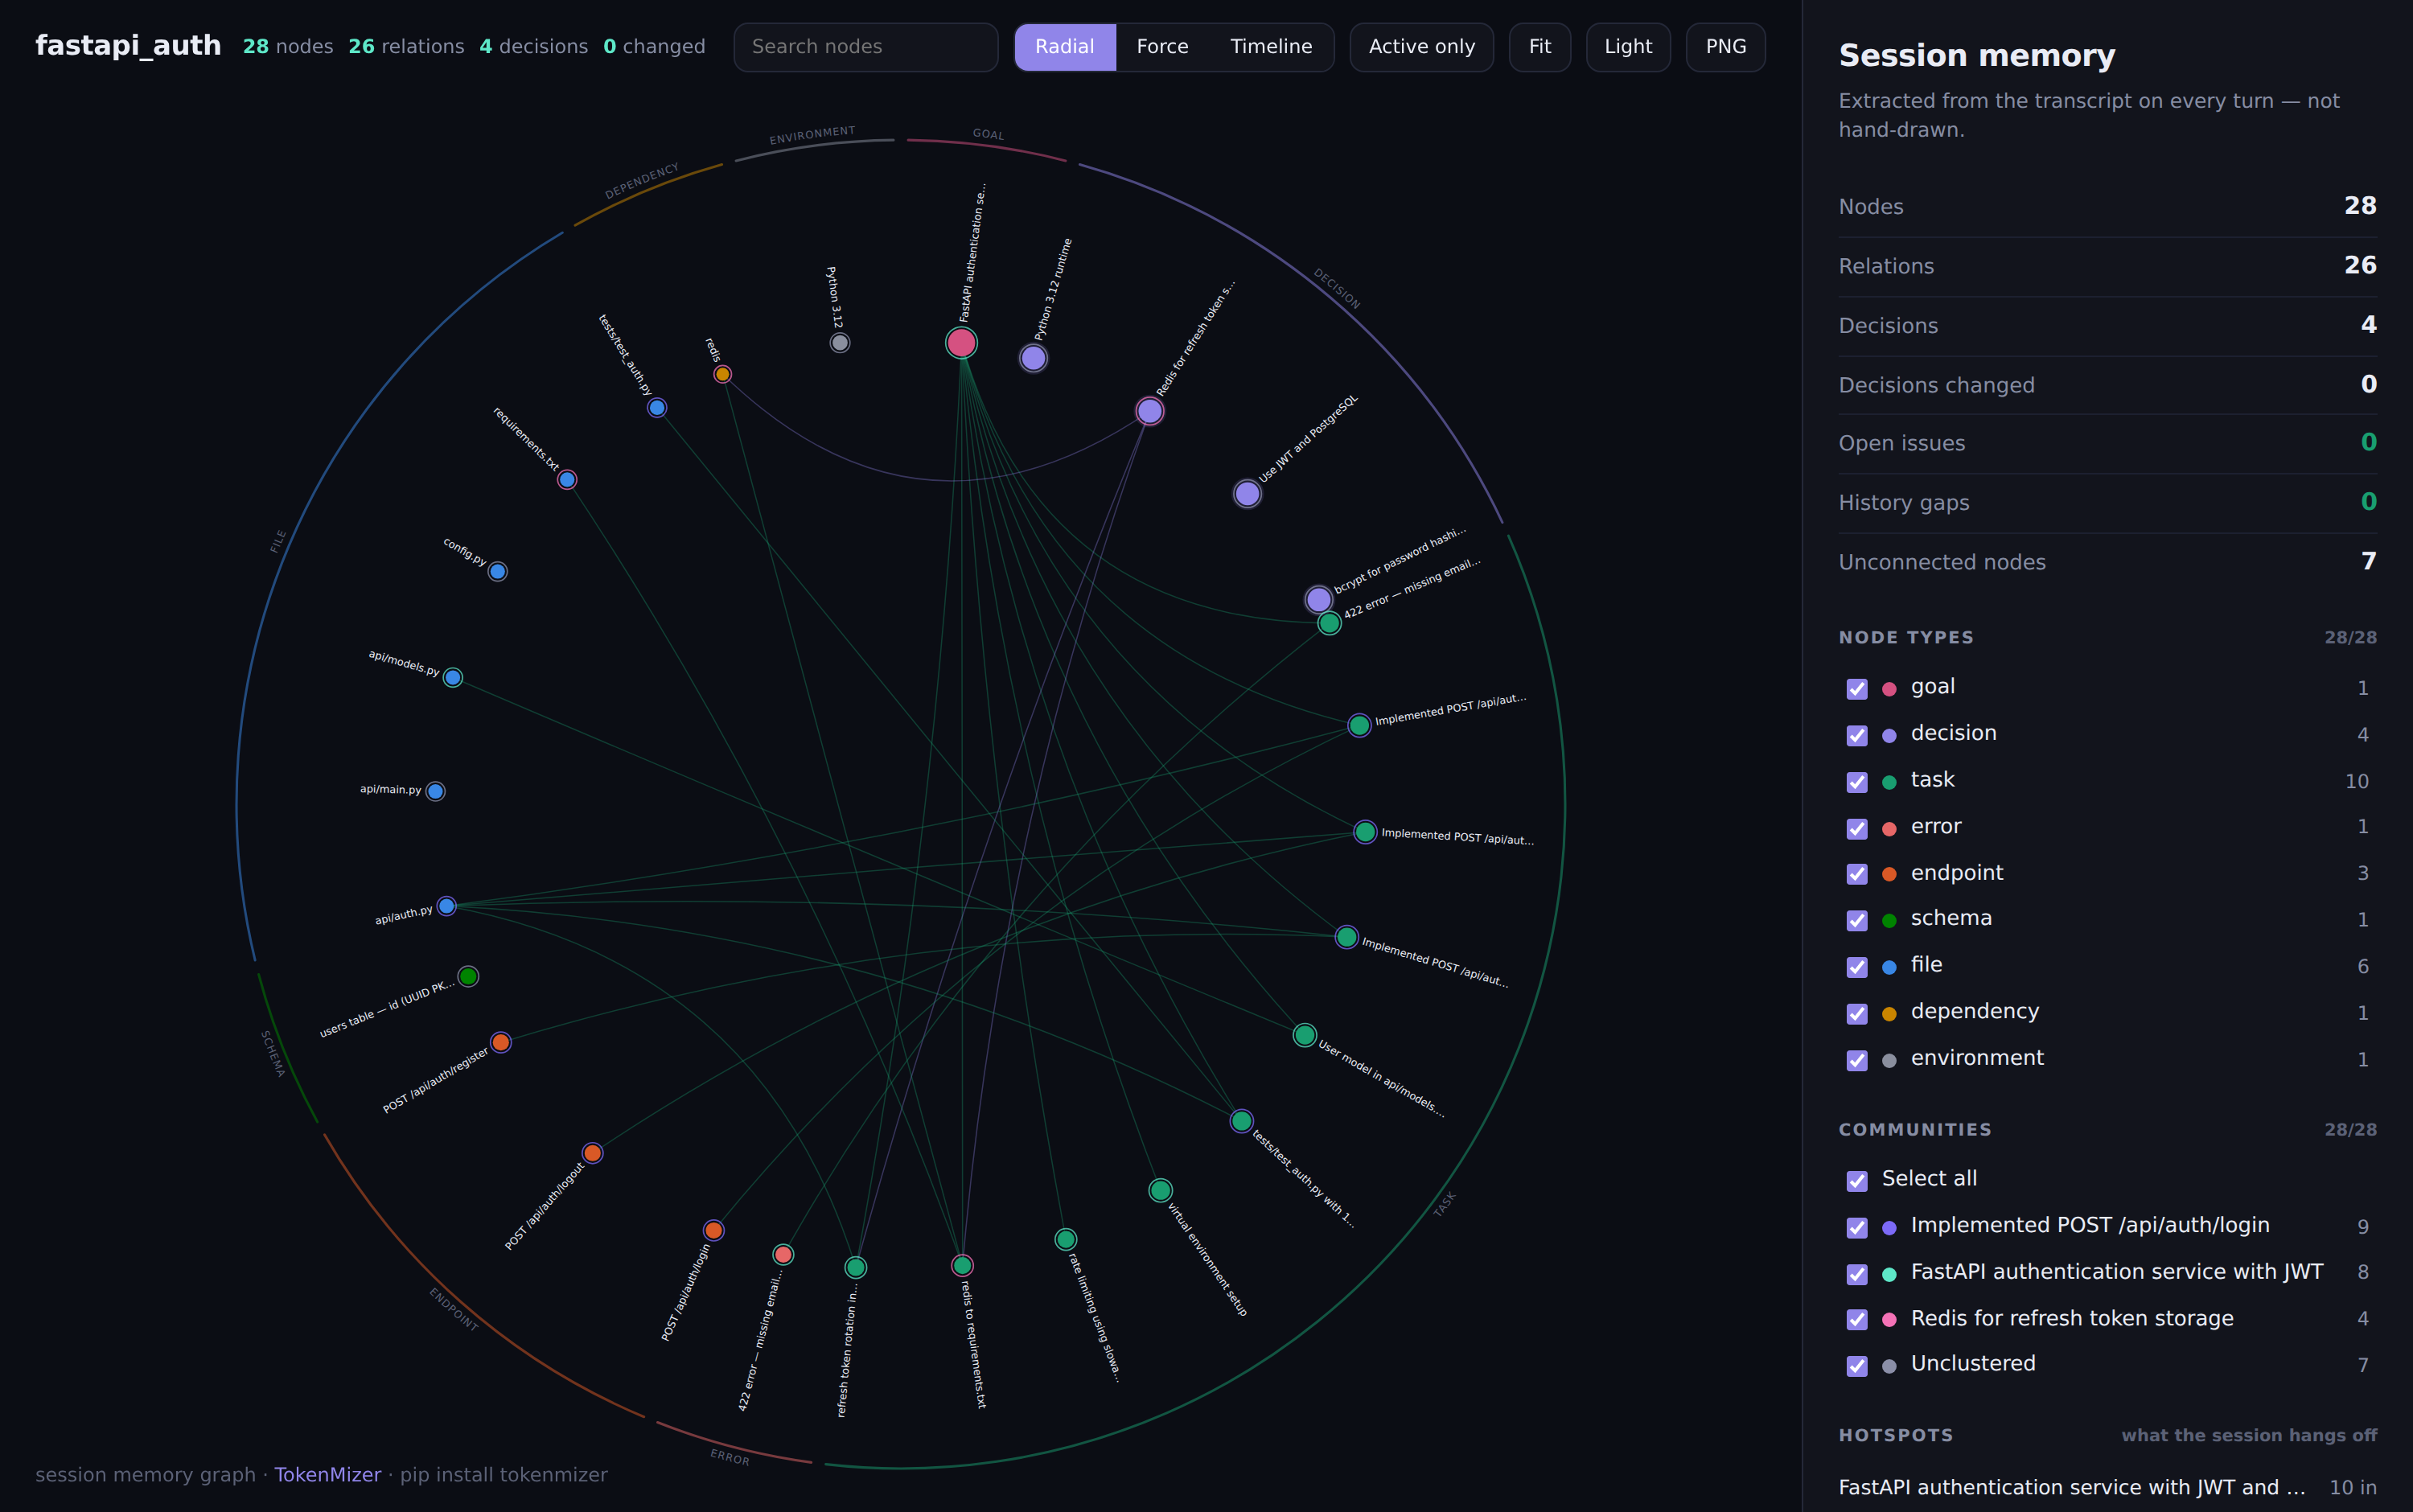The image size is (2413, 1512).
Task: Toggle the decision node type checkbox
Action: click(1857, 735)
